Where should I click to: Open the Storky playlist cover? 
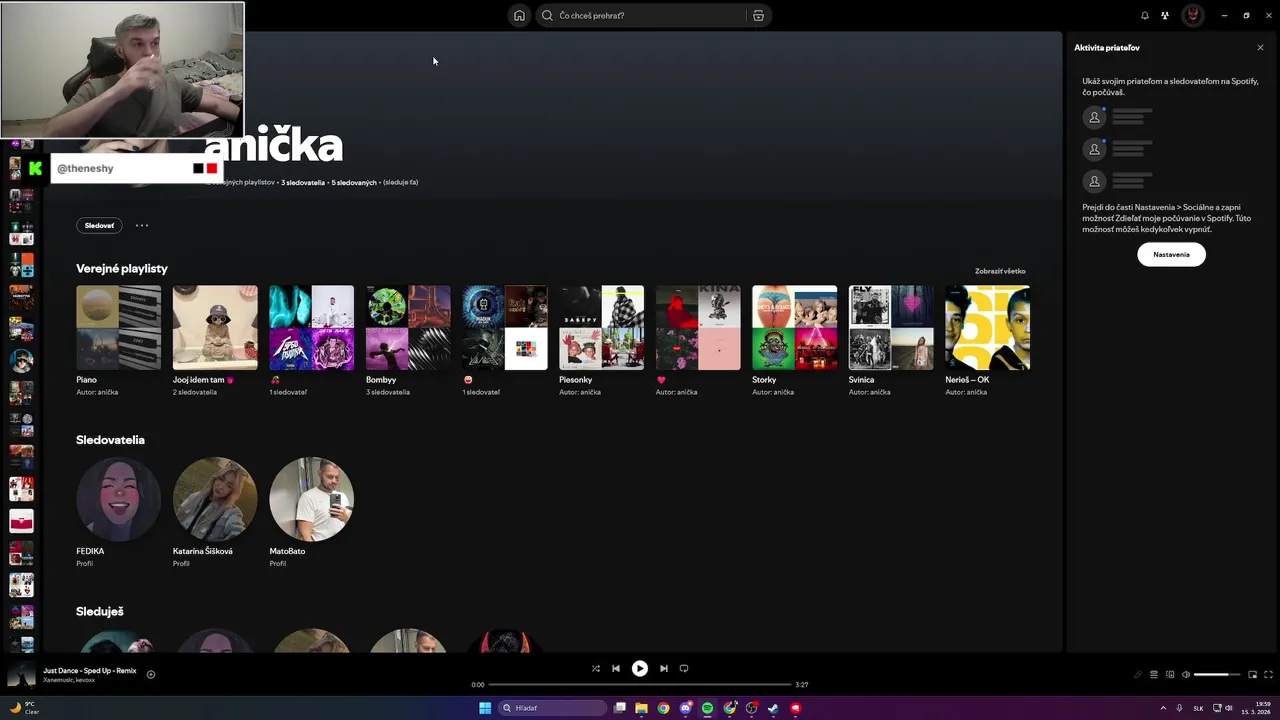794,328
